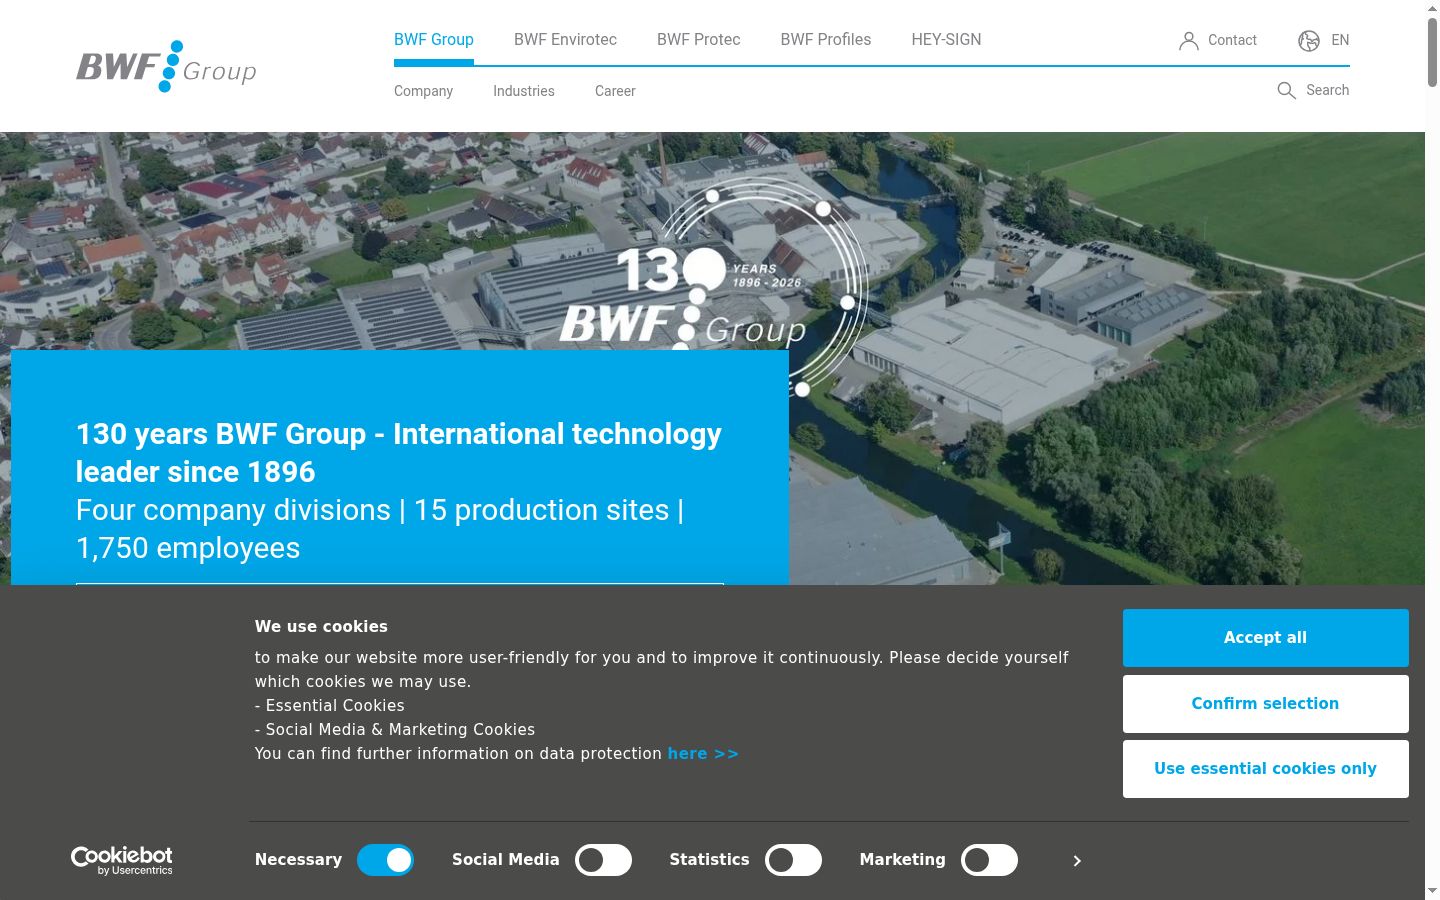This screenshot has width=1440, height=900.
Task: Click the Confirm selection button
Action: tap(1265, 704)
